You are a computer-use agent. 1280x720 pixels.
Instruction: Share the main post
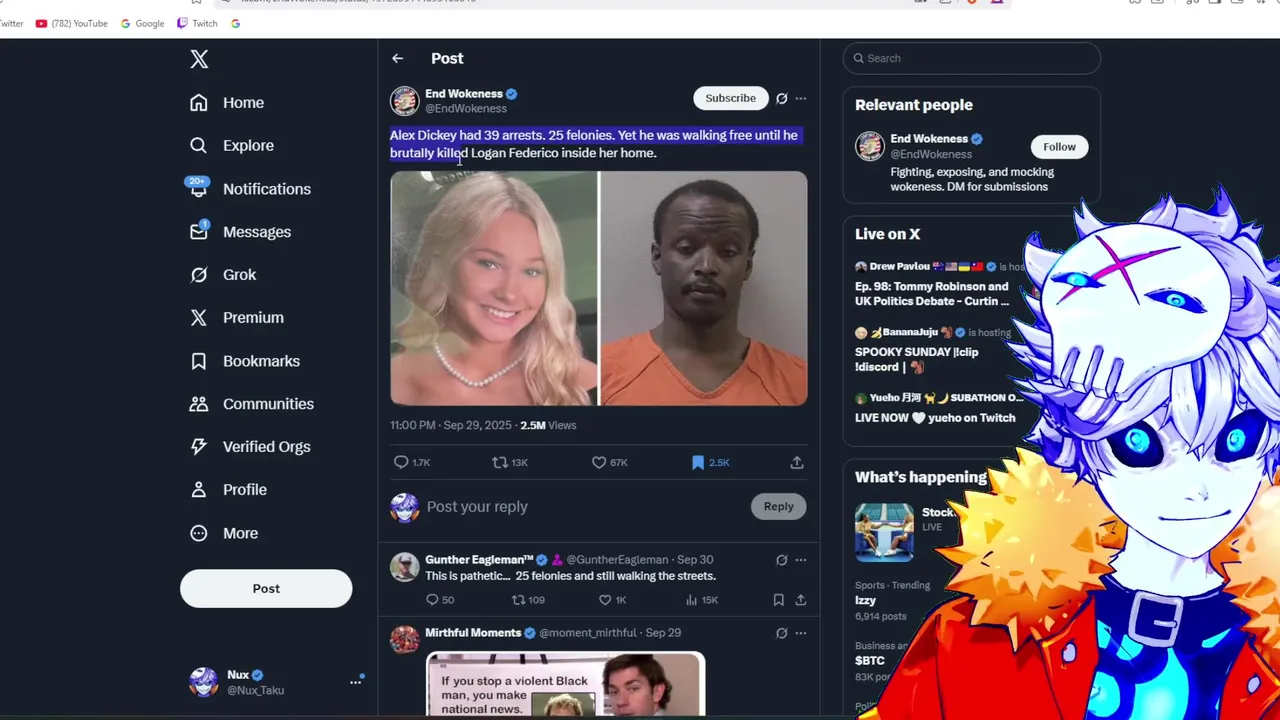pos(797,462)
